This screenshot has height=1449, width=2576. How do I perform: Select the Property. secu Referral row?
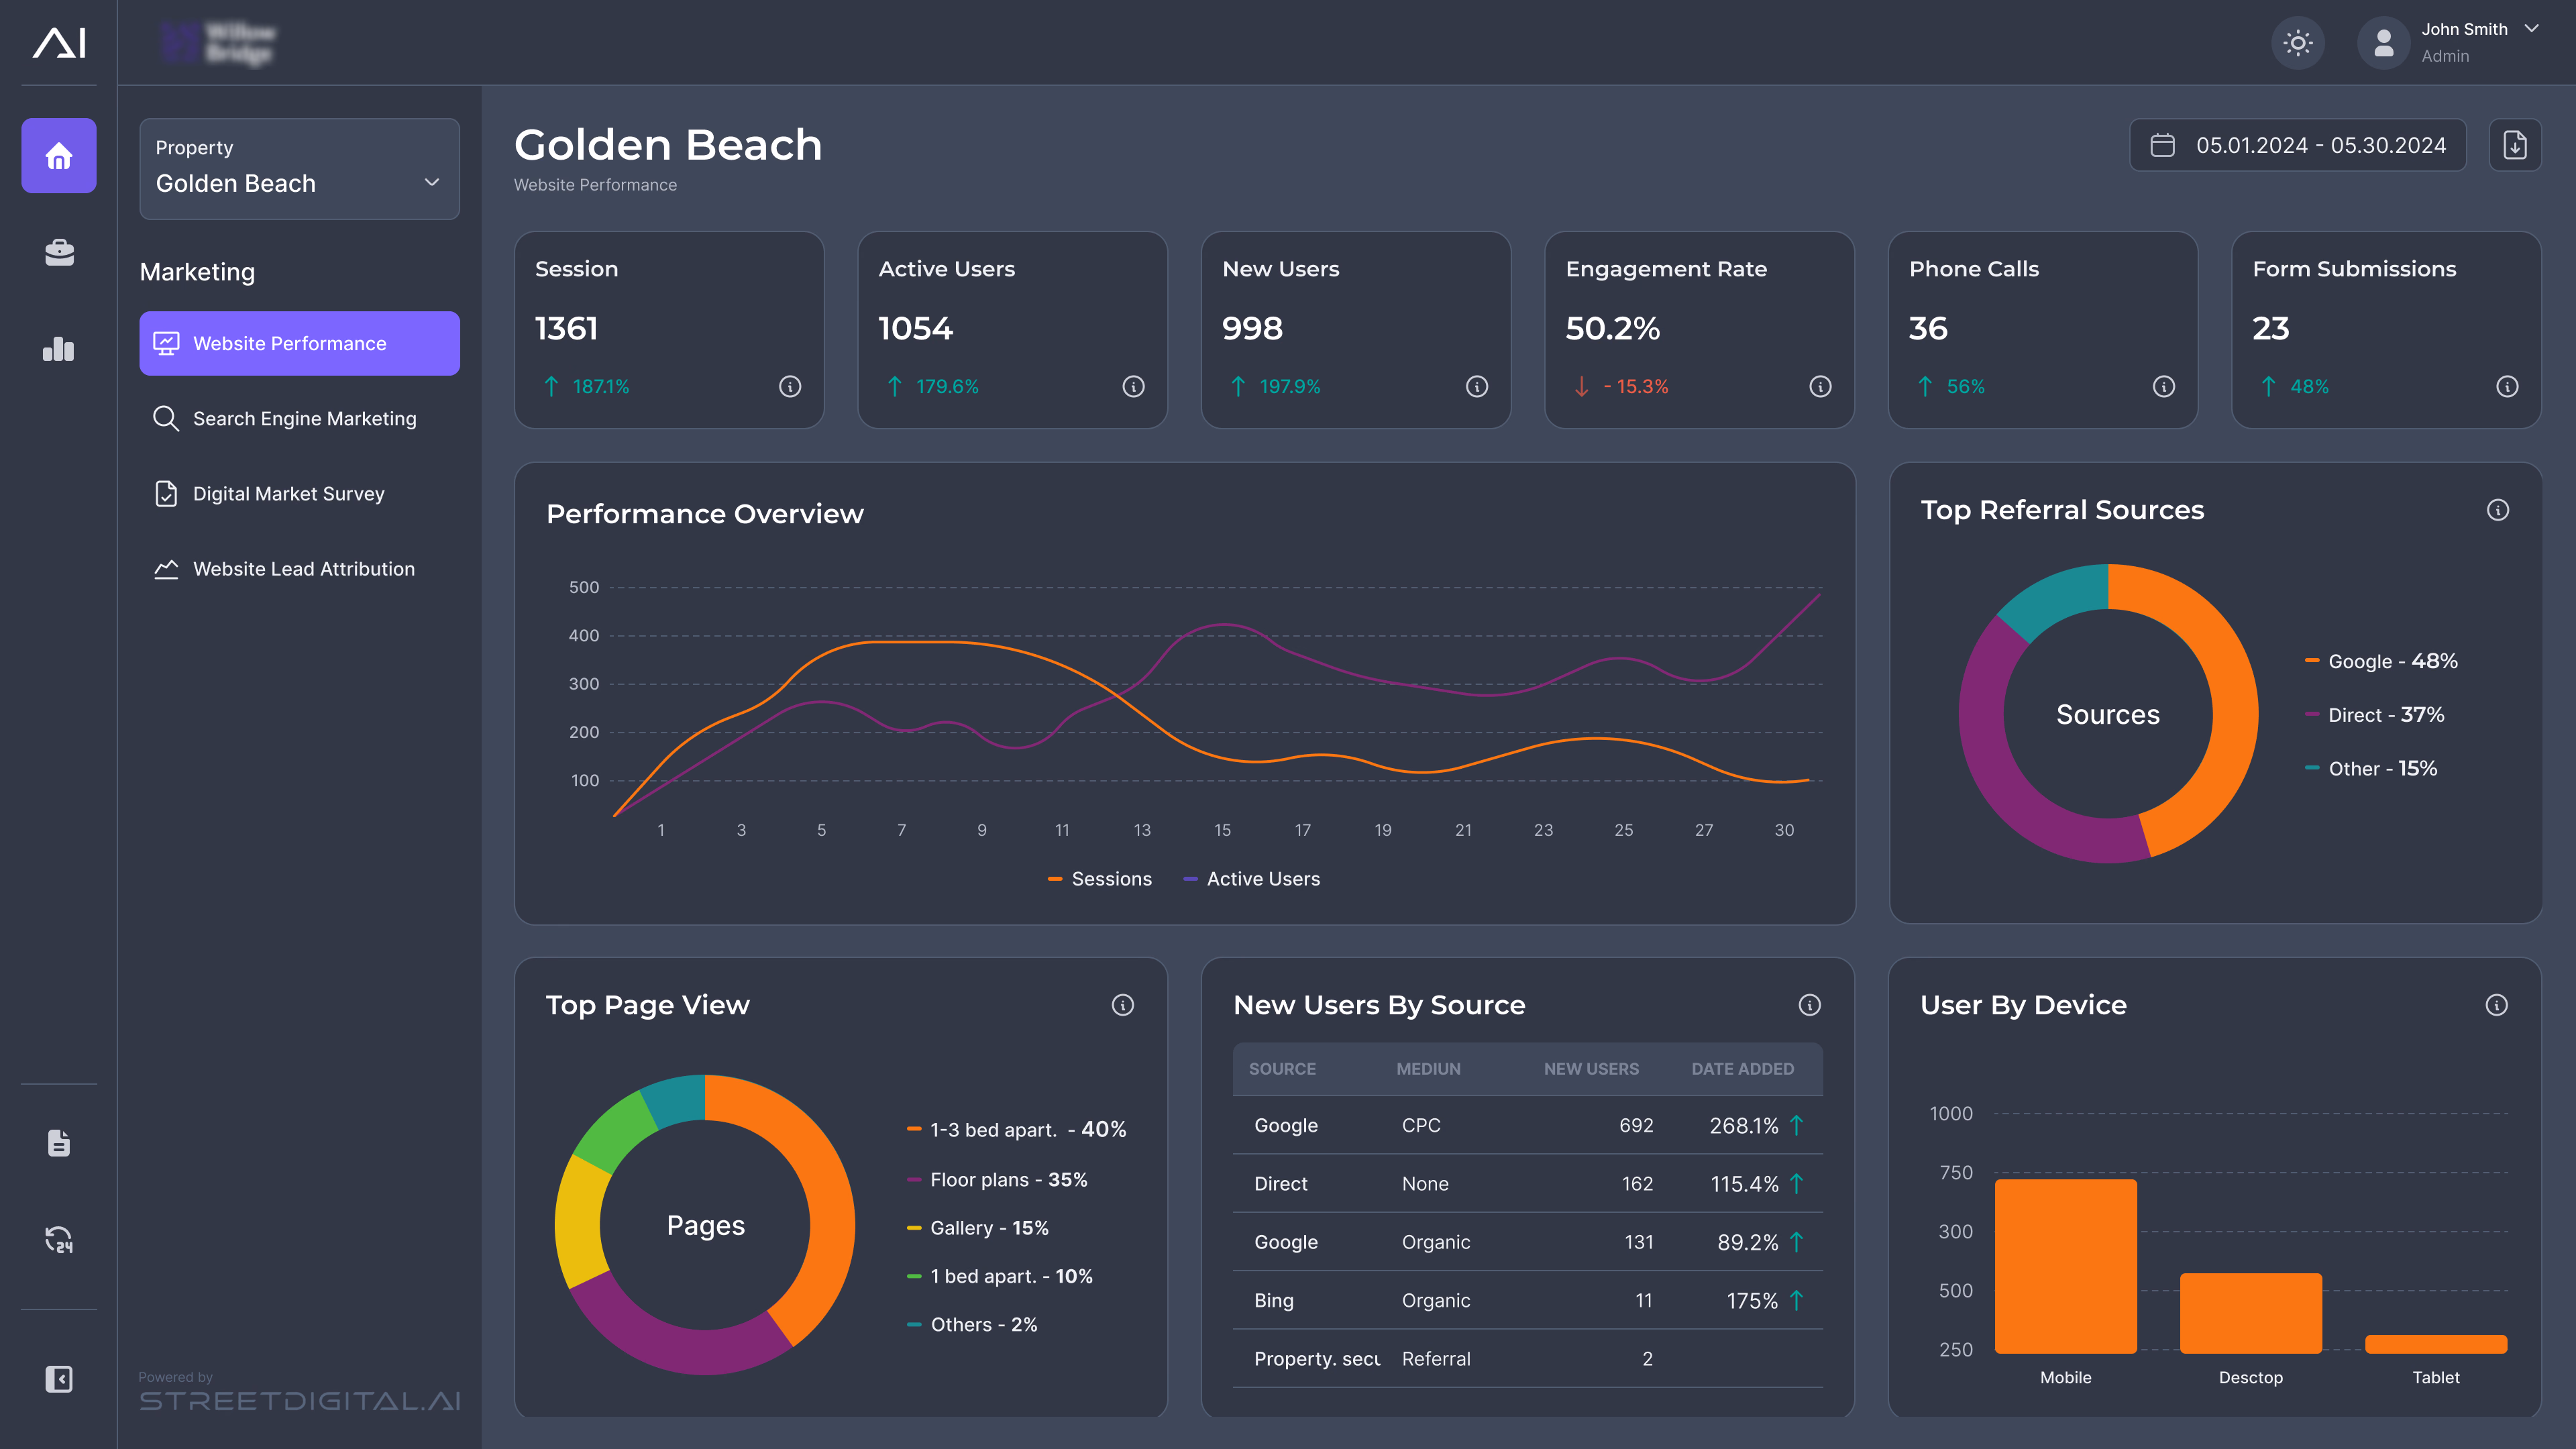(1528, 1359)
